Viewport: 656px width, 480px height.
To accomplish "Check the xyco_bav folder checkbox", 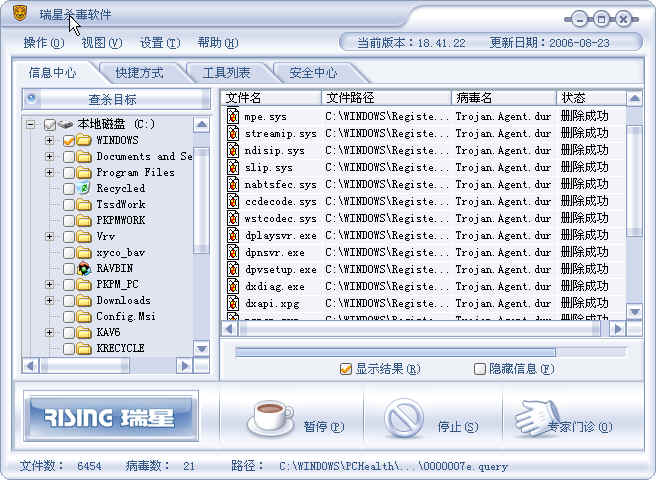I will pos(69,252).
